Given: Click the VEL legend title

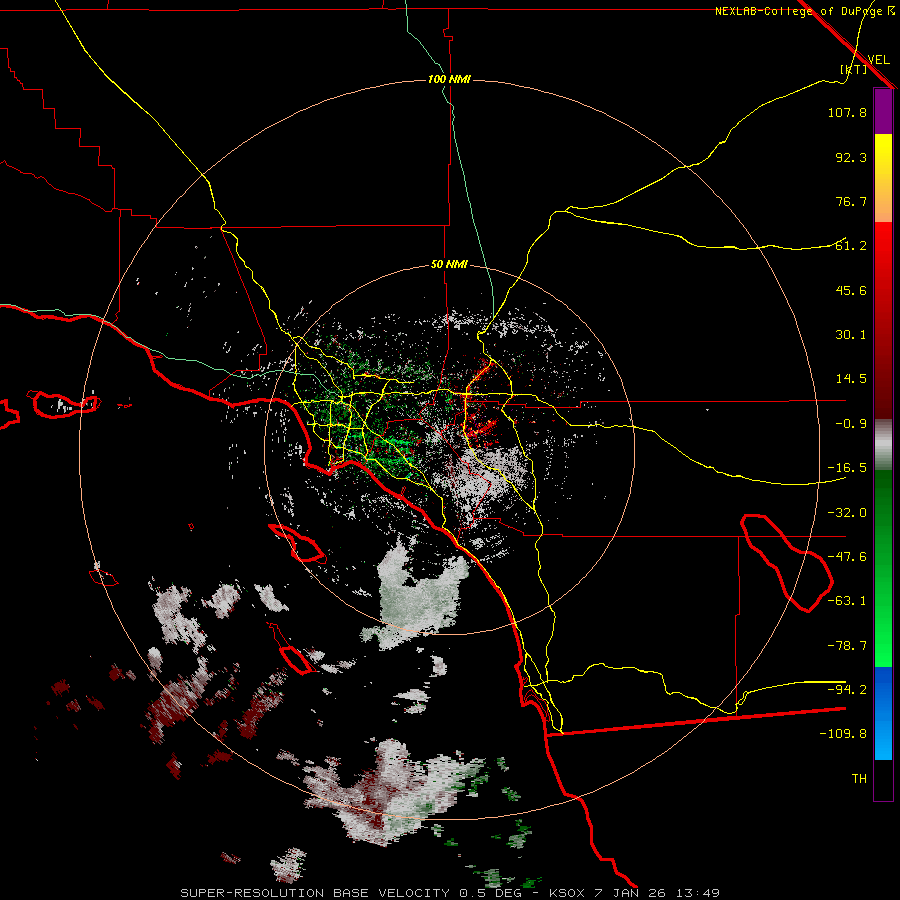Looking at the screenshot, I should [x=878, y=60].
